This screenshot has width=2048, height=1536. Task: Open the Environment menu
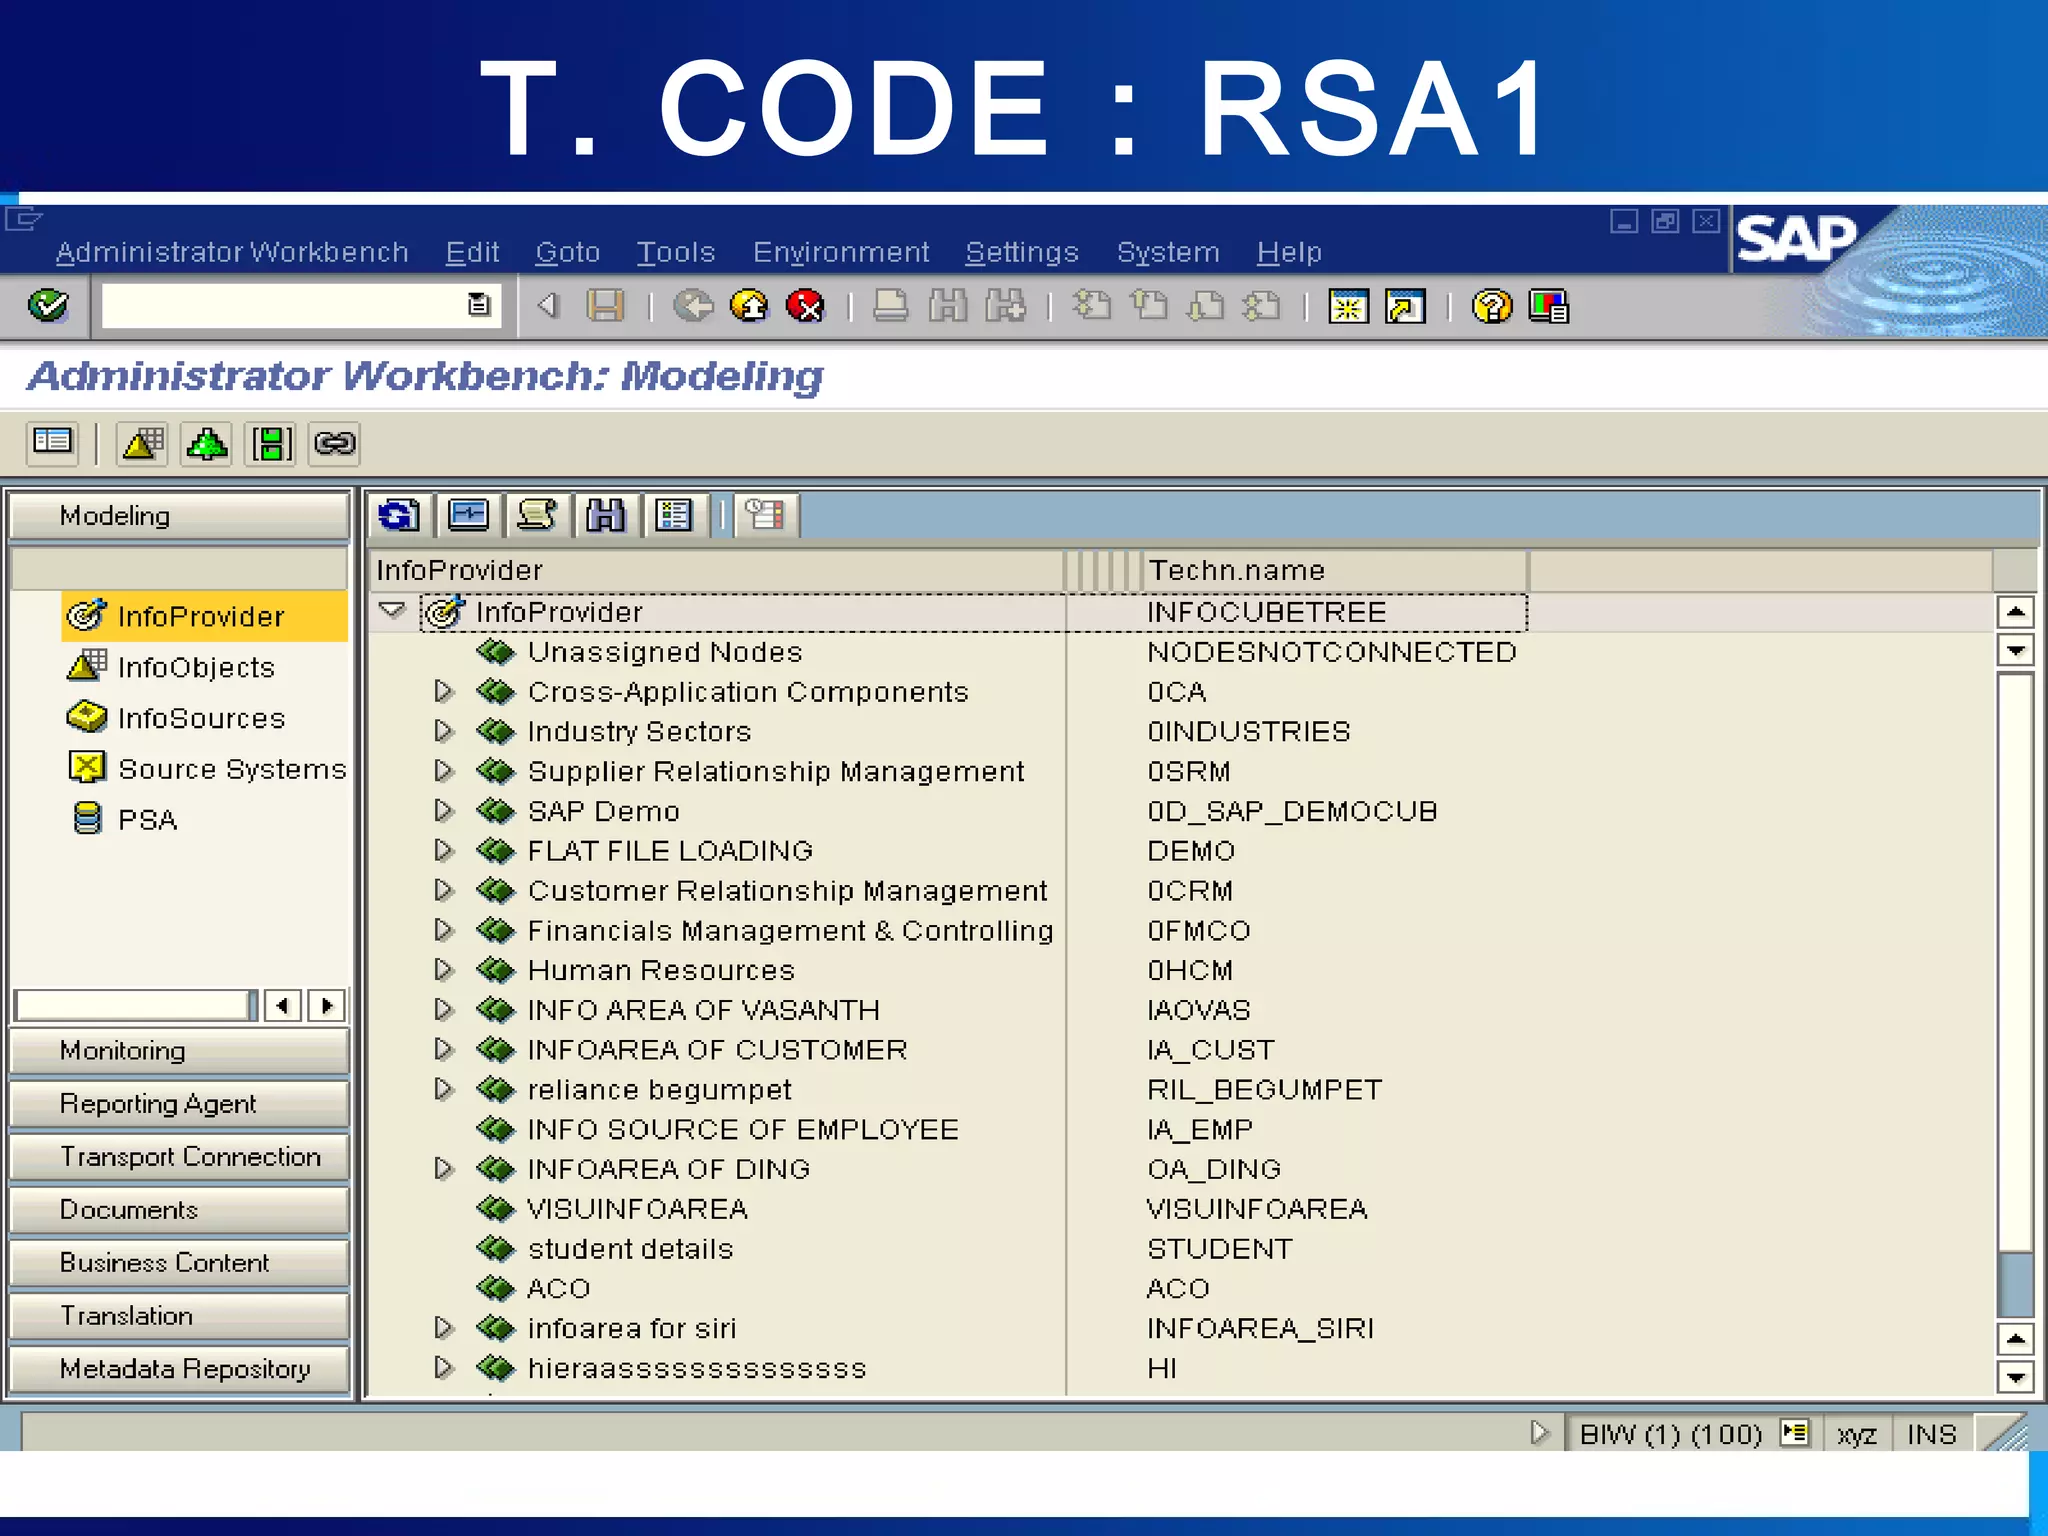pos(841,252)
